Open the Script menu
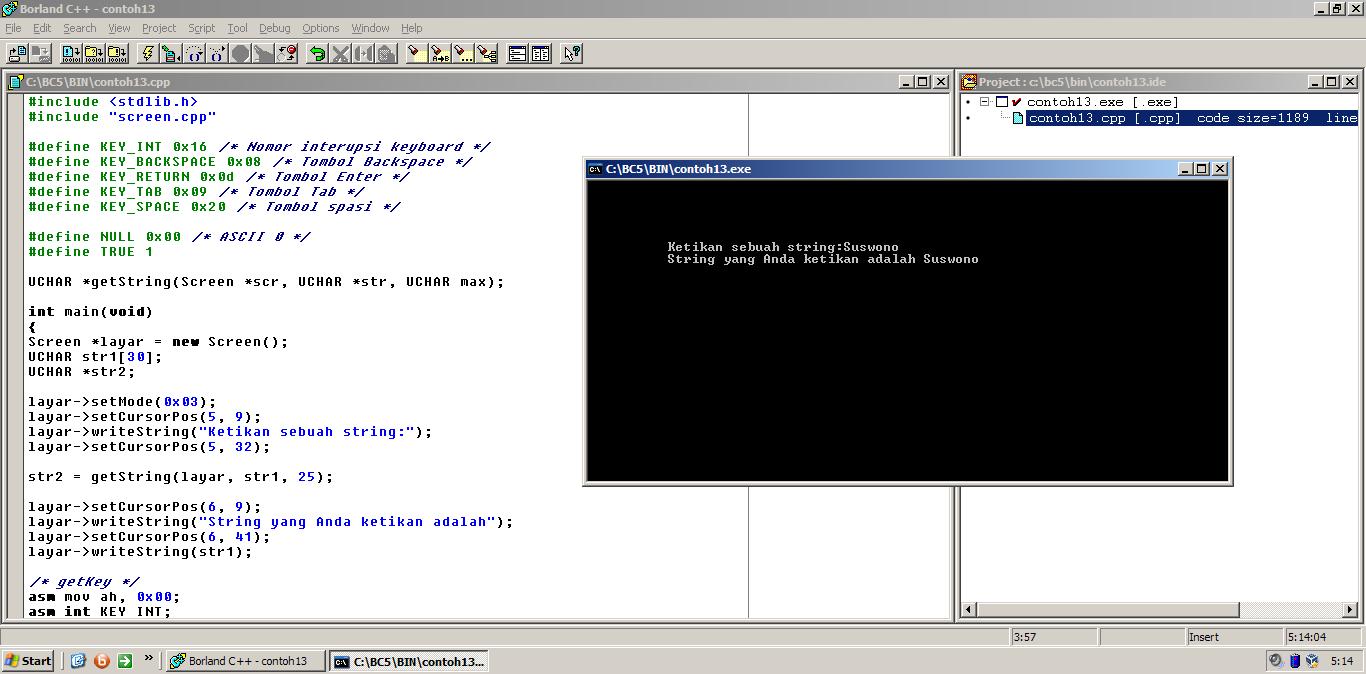 tap(202, 28)
